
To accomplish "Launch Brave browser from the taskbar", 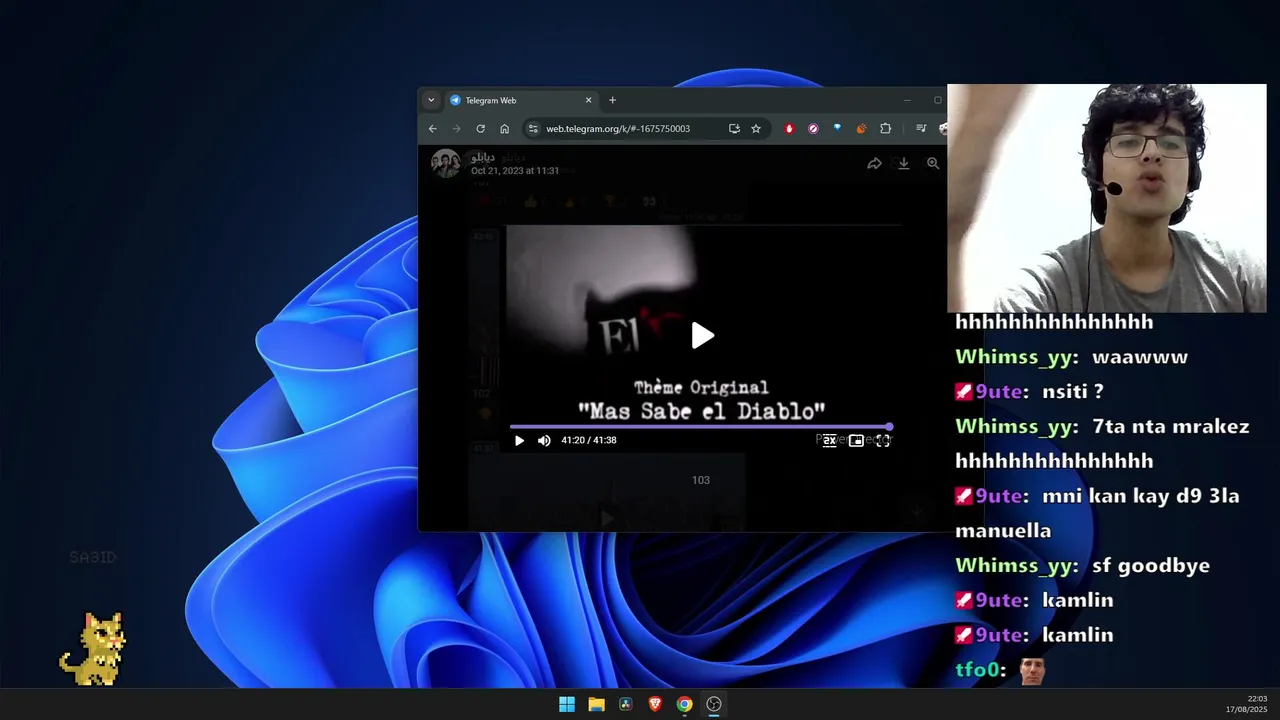I will [655, 704].
